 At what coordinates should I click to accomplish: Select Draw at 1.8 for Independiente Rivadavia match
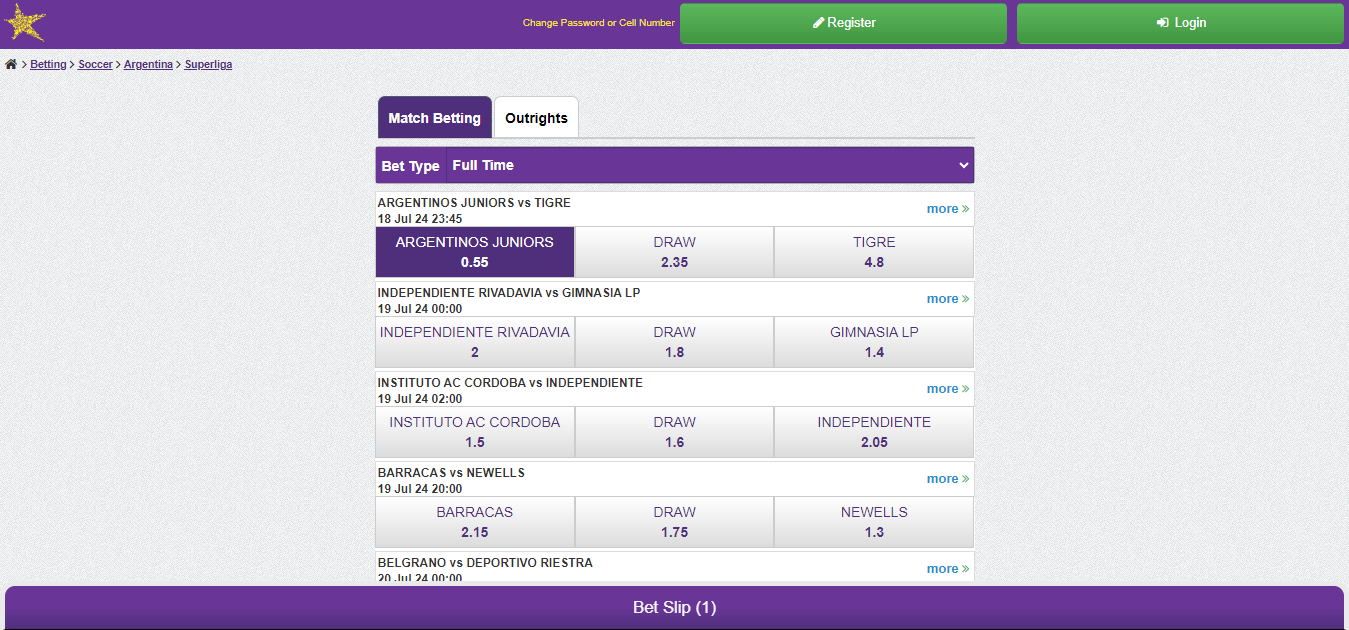[x=674, y=342]
